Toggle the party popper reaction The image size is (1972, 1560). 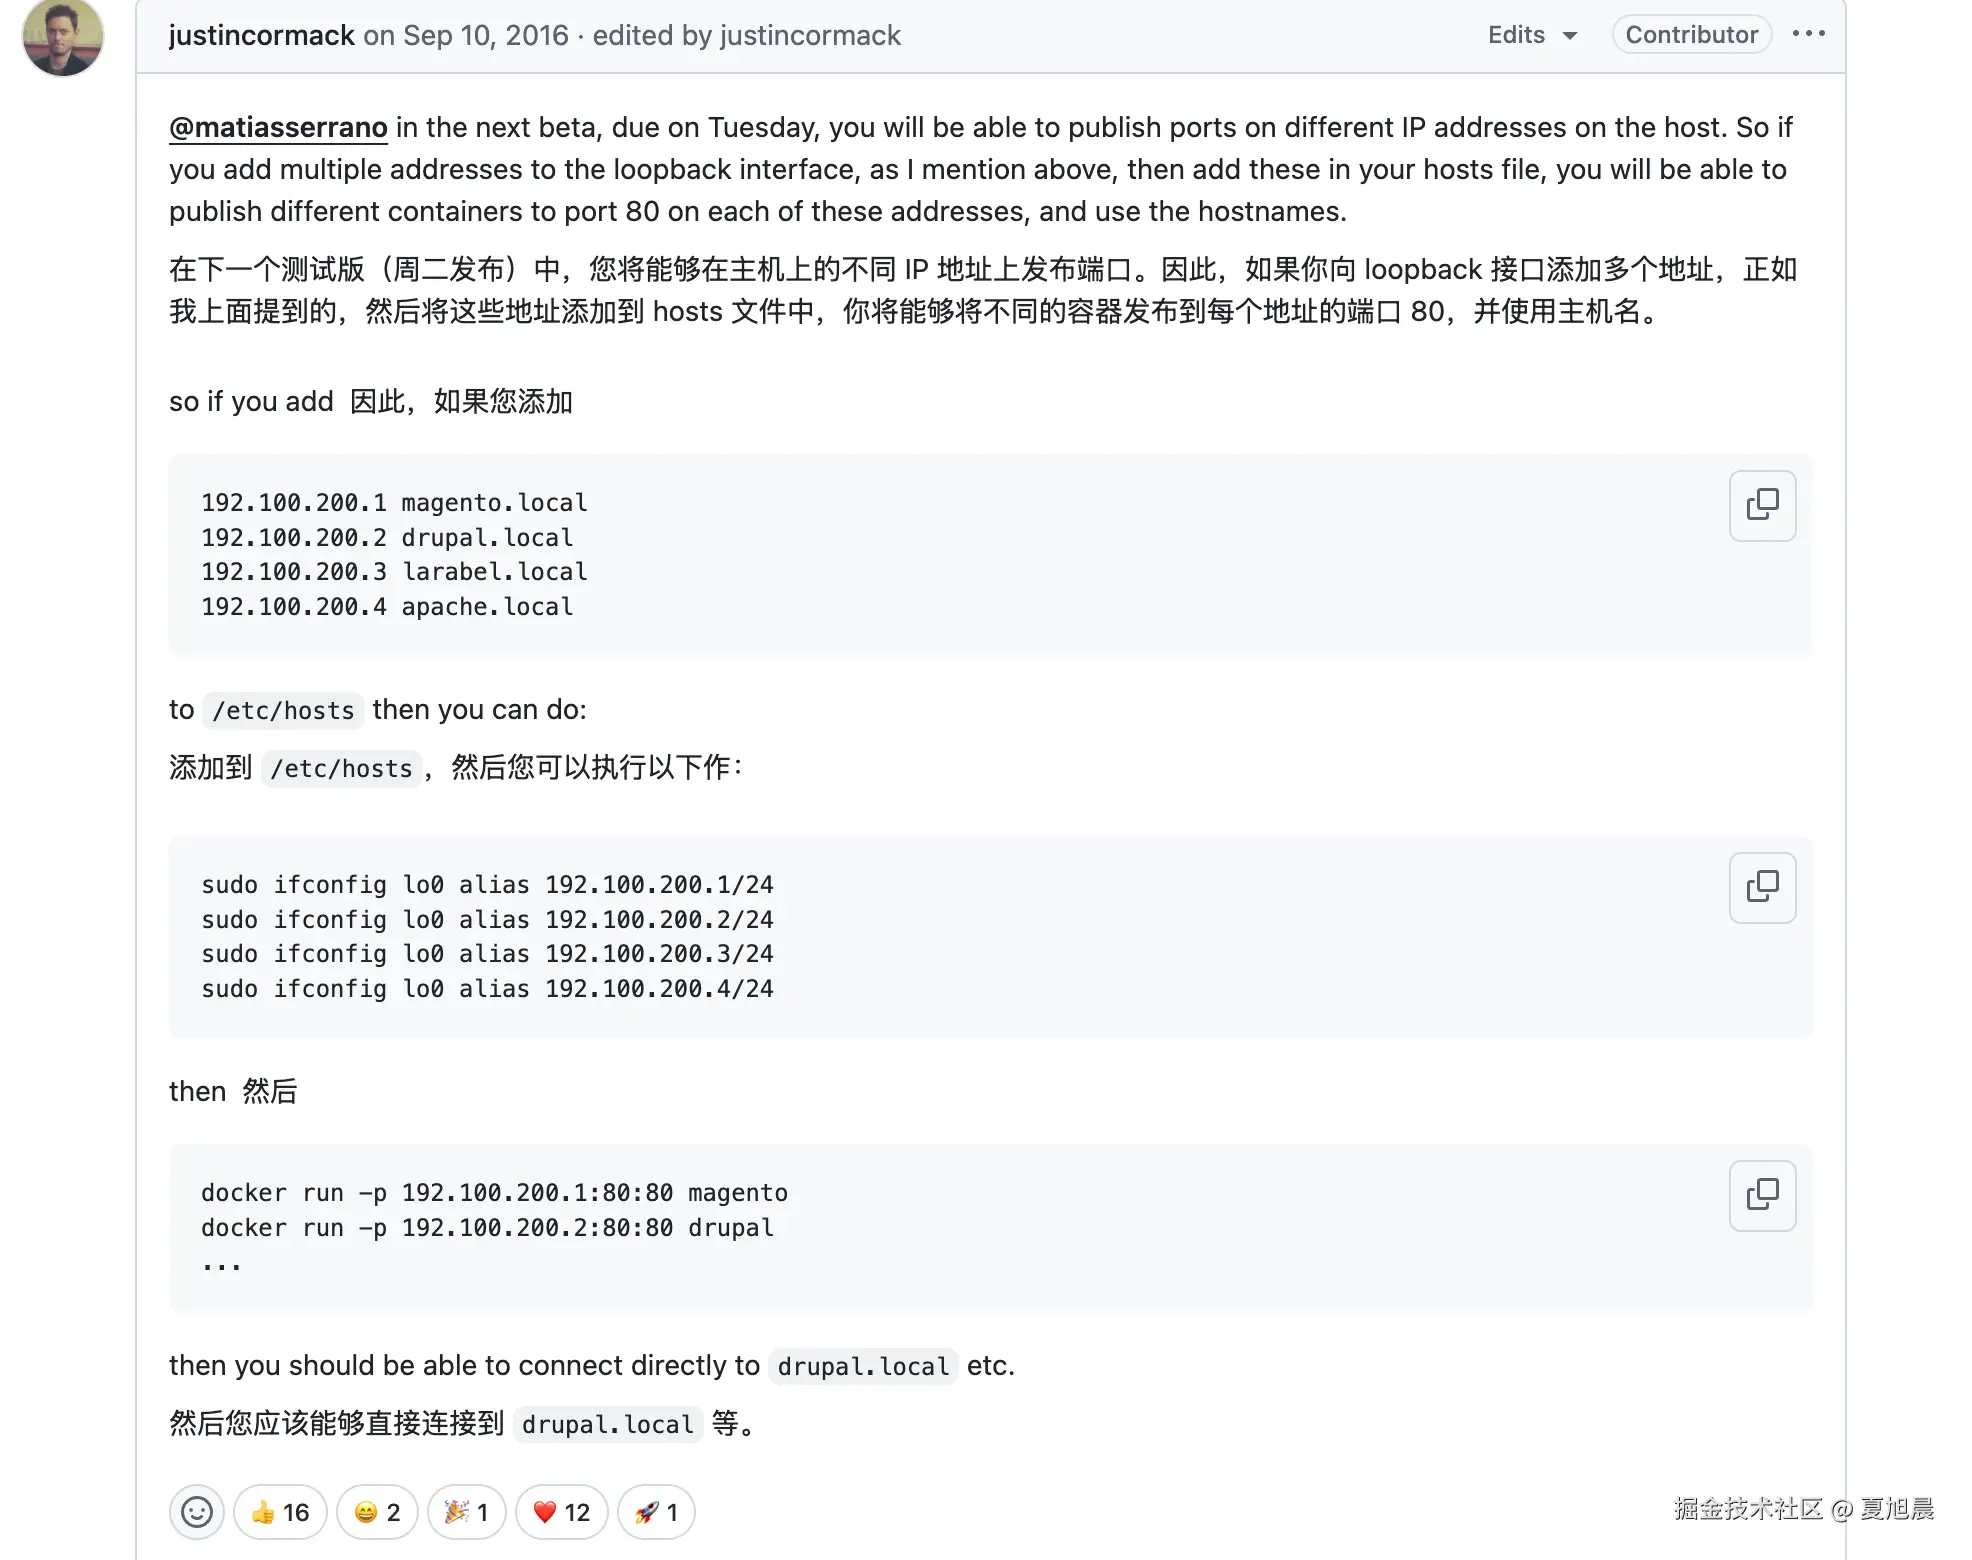(466, 1512)
